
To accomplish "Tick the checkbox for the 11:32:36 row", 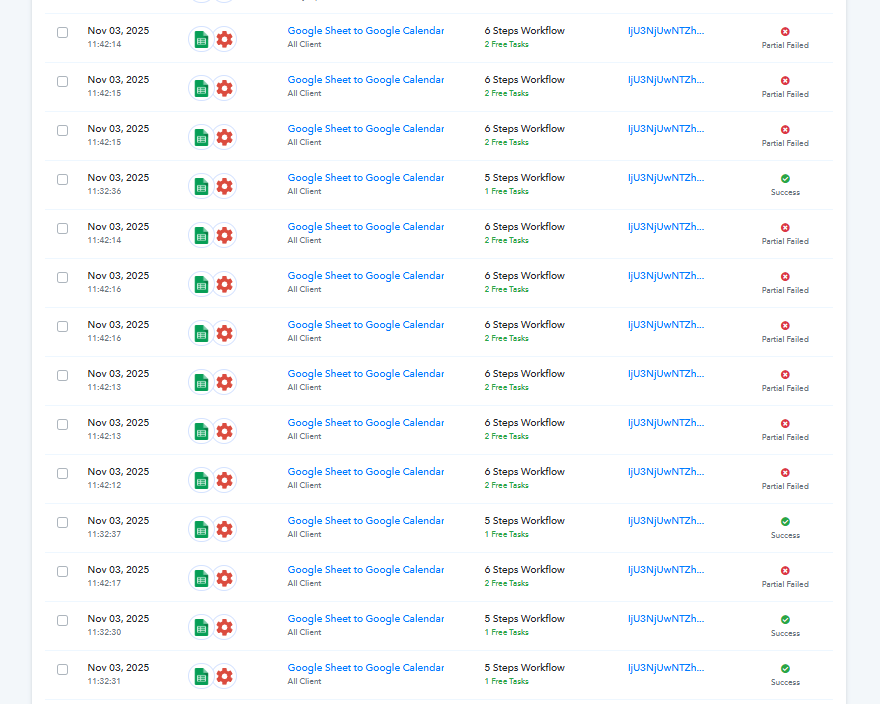I will 62,180.
